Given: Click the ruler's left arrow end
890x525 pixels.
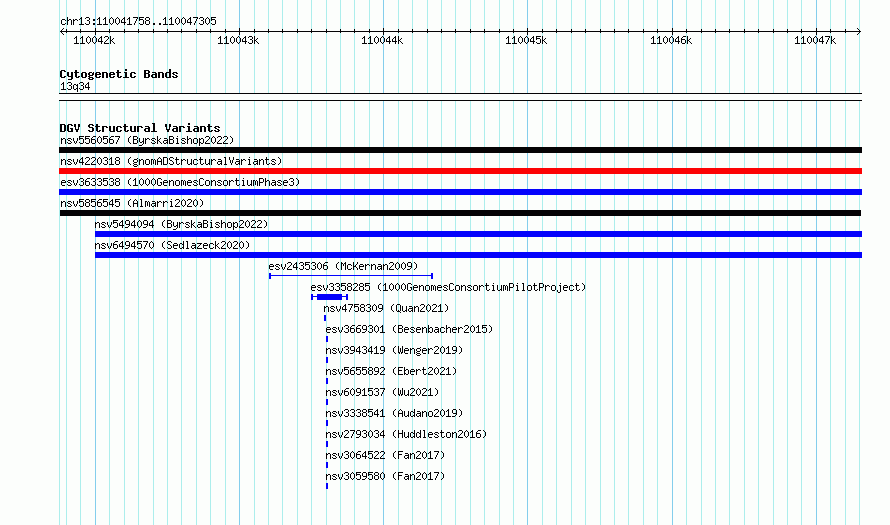Looking at the screenshot, I should coord(62,31).
